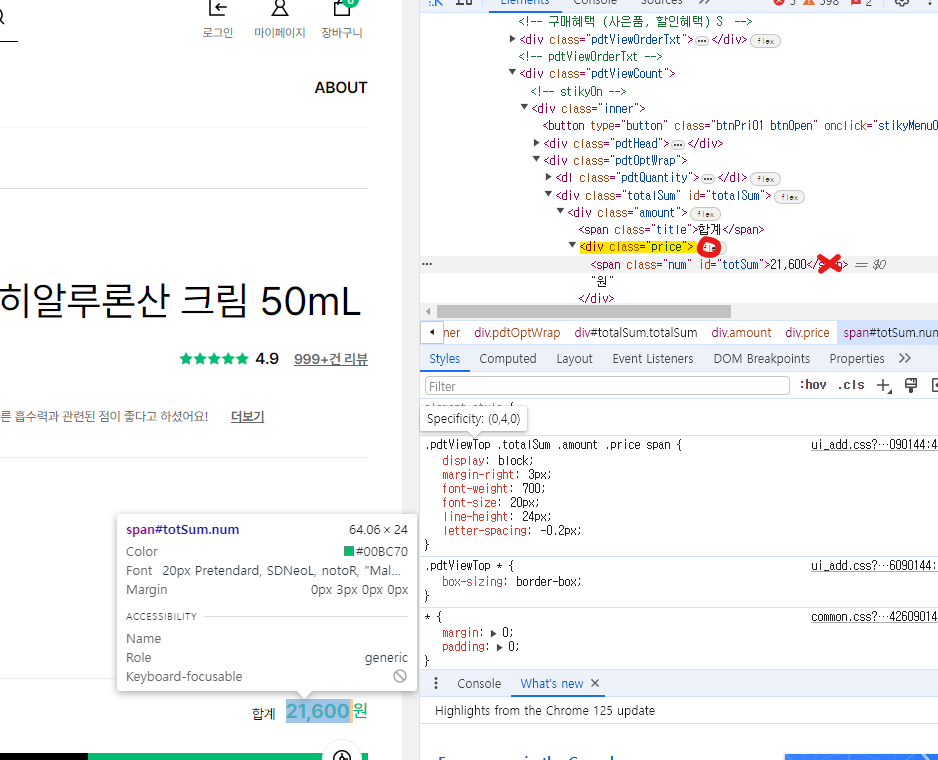The height and width of the screenshot is (760, 938).
Task: Click inside the Styles Filter input field
Action: click(x=600, y=385)
